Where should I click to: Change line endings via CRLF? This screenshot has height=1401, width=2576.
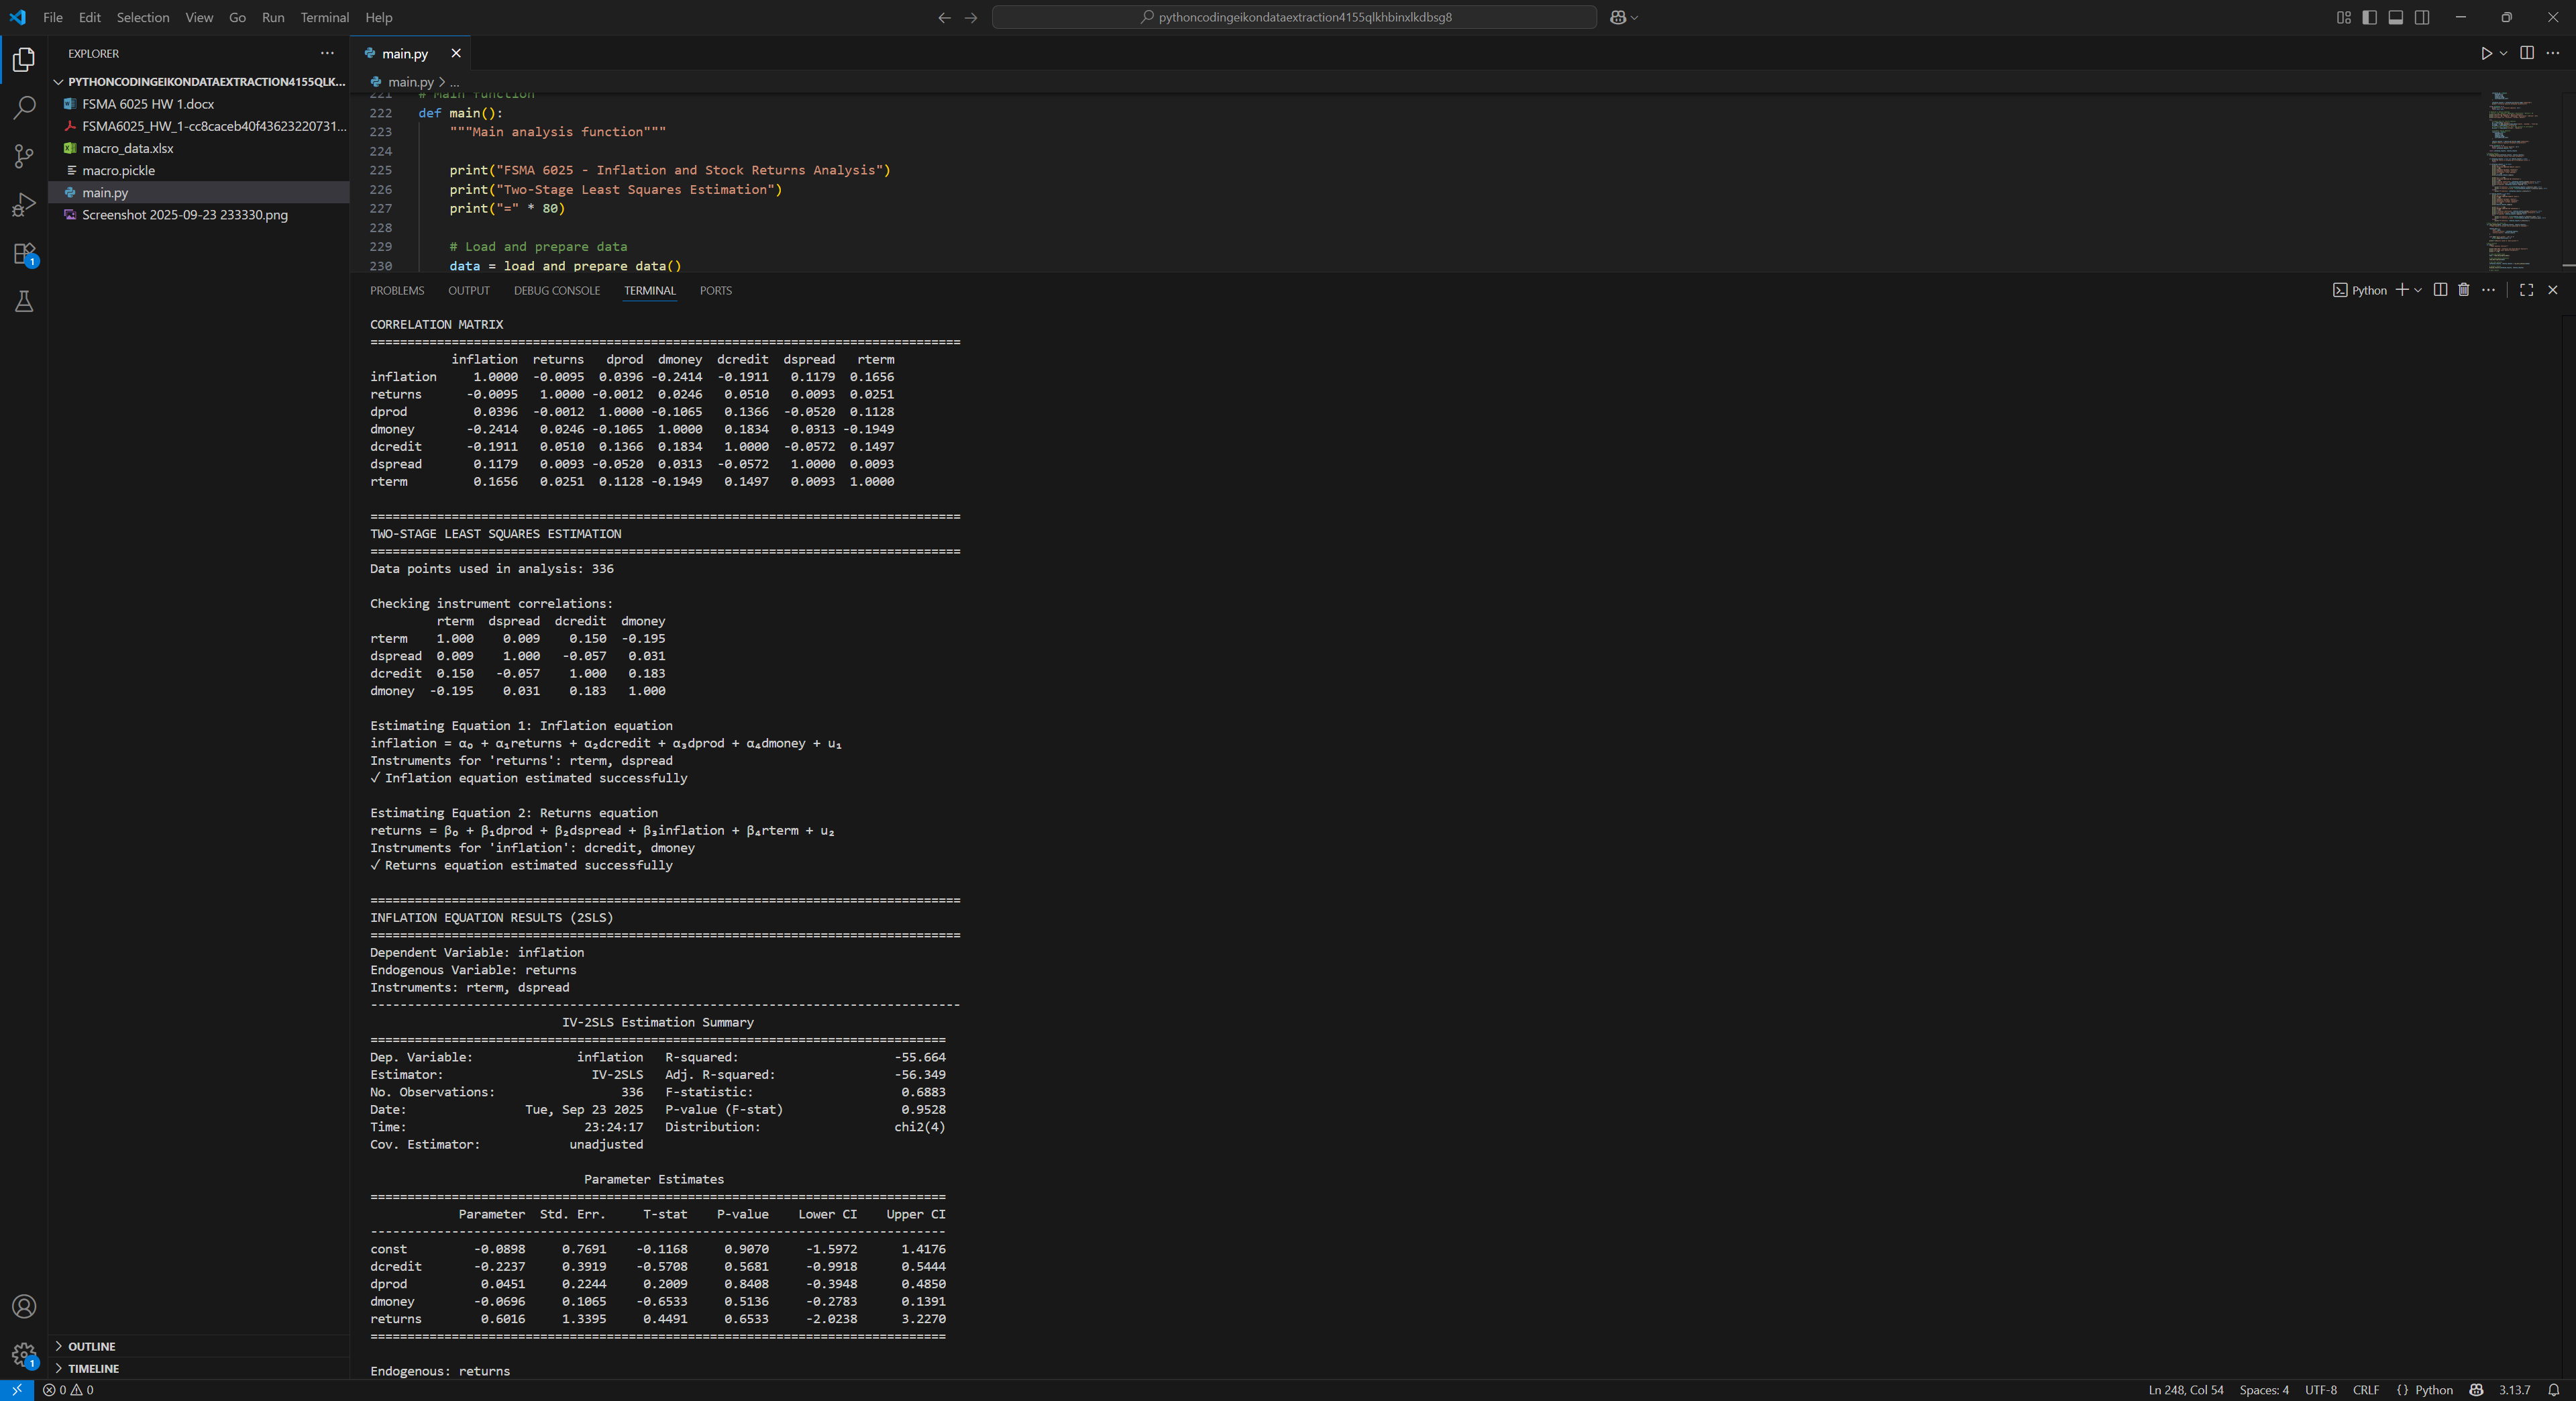tap(2365, 1390)
